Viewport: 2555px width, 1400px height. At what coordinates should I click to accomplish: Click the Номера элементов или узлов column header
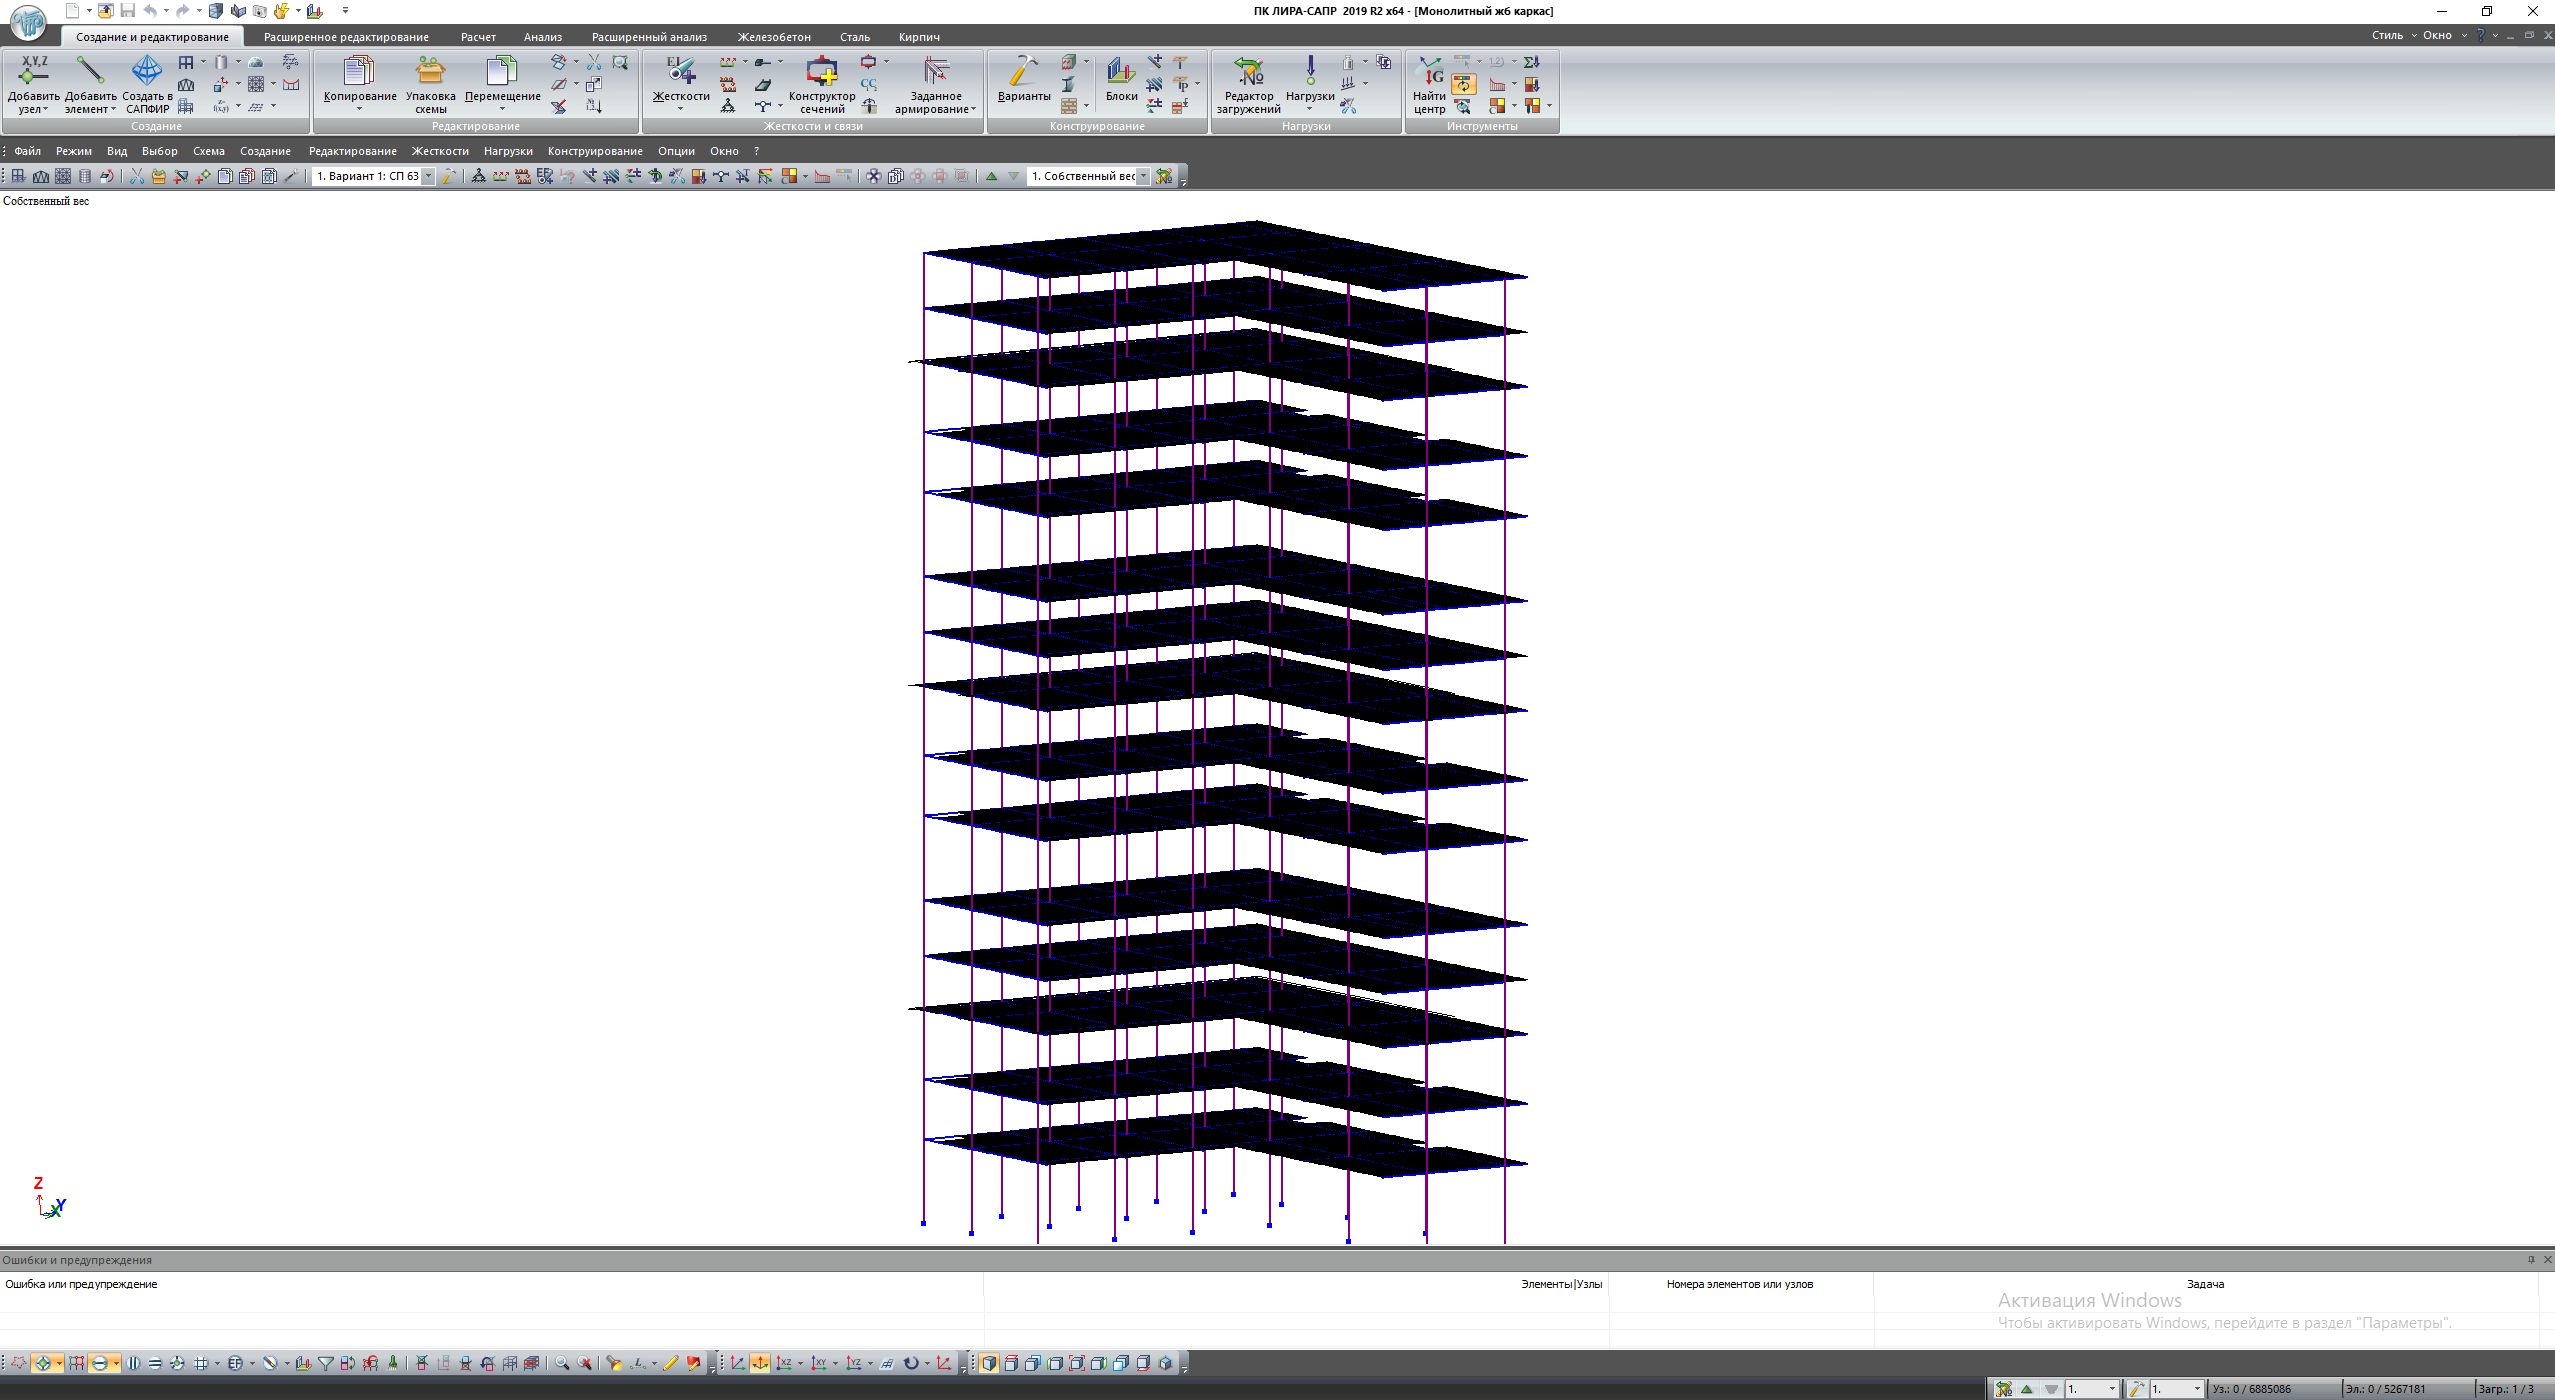pyautogui.click(x=1739, y=1284)
